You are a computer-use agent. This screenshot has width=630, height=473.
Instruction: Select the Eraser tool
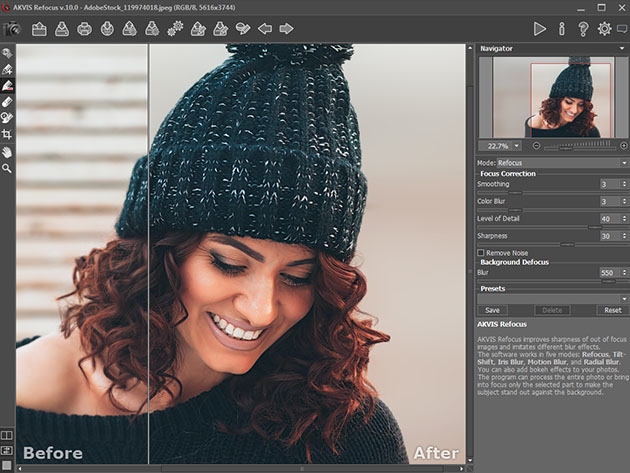7,101
